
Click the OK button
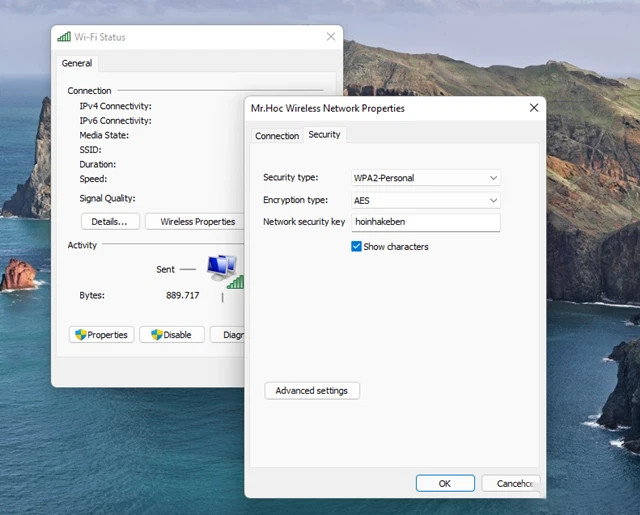[x=445, y=484]
